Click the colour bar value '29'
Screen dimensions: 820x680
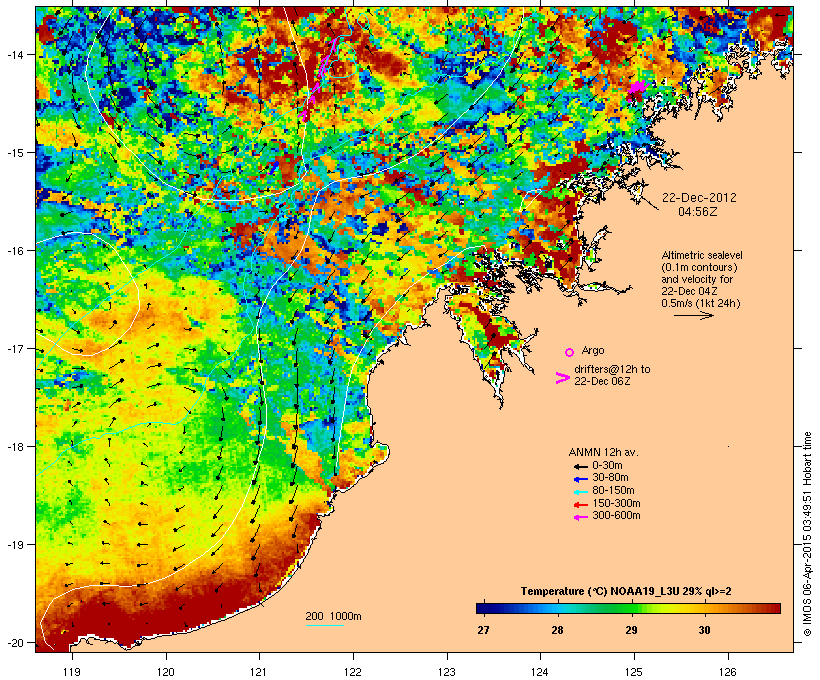[631, 630]
